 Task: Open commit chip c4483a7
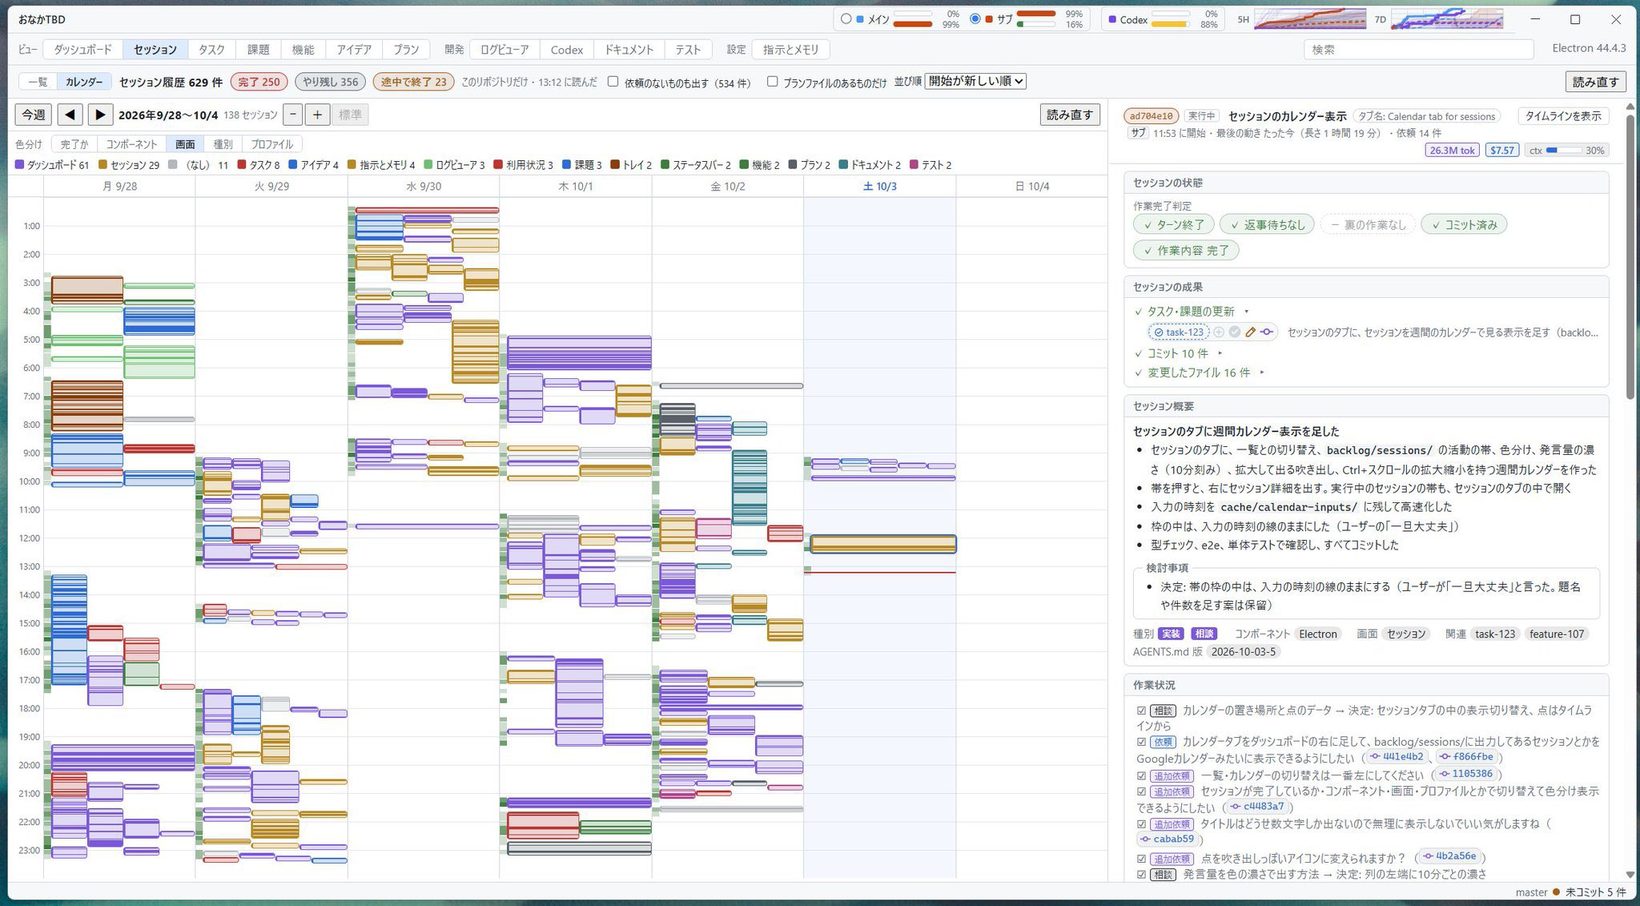[1257, 807]
